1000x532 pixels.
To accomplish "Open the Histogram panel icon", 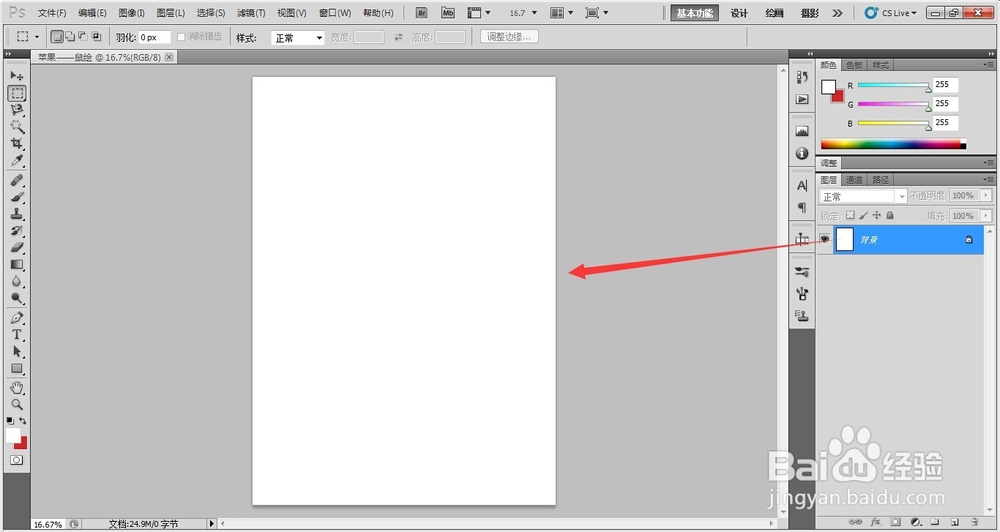I will 802,131.
